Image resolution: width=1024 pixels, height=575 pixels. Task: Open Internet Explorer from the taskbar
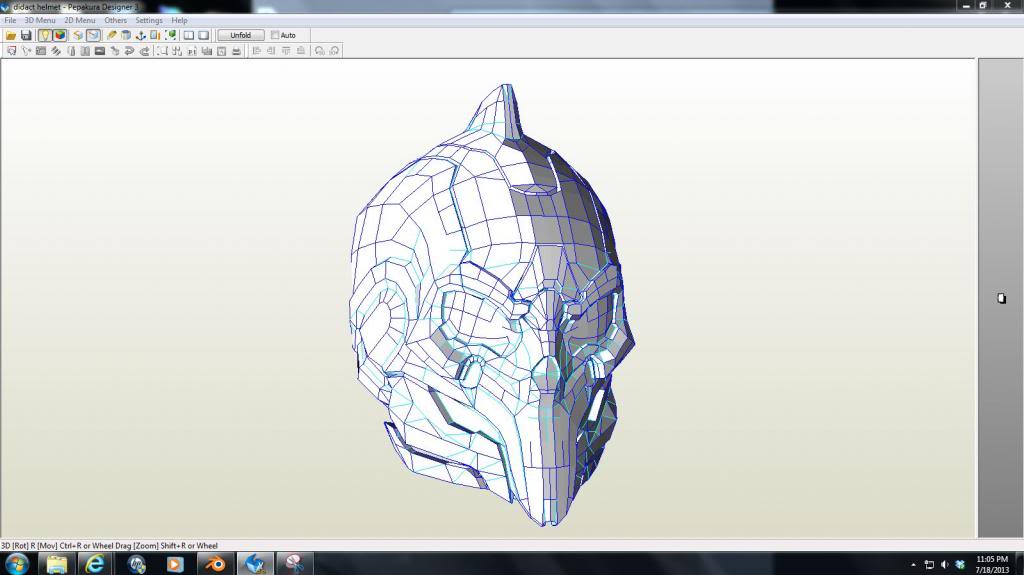point(96,564)
